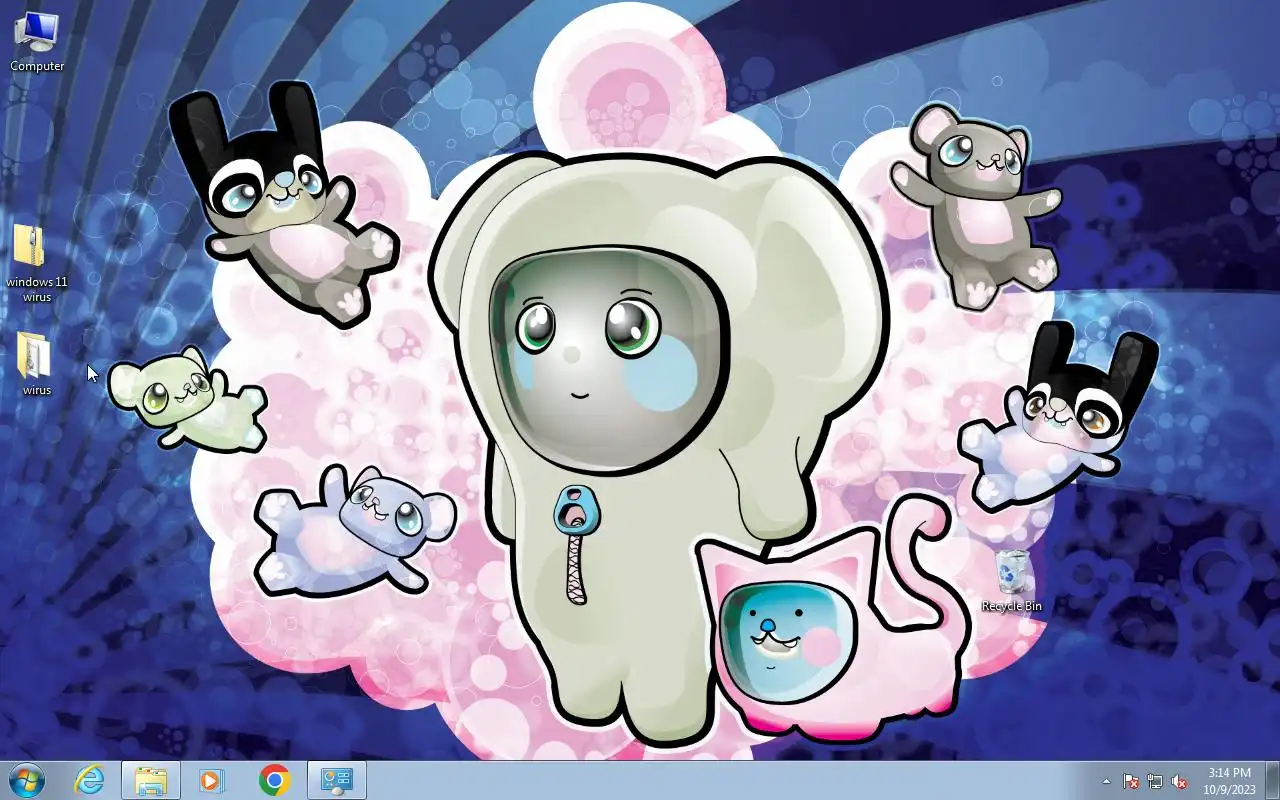Launch Google Chrome from the taskbar
Viewport: 1280px width, 800px height.
click(274, 780)
